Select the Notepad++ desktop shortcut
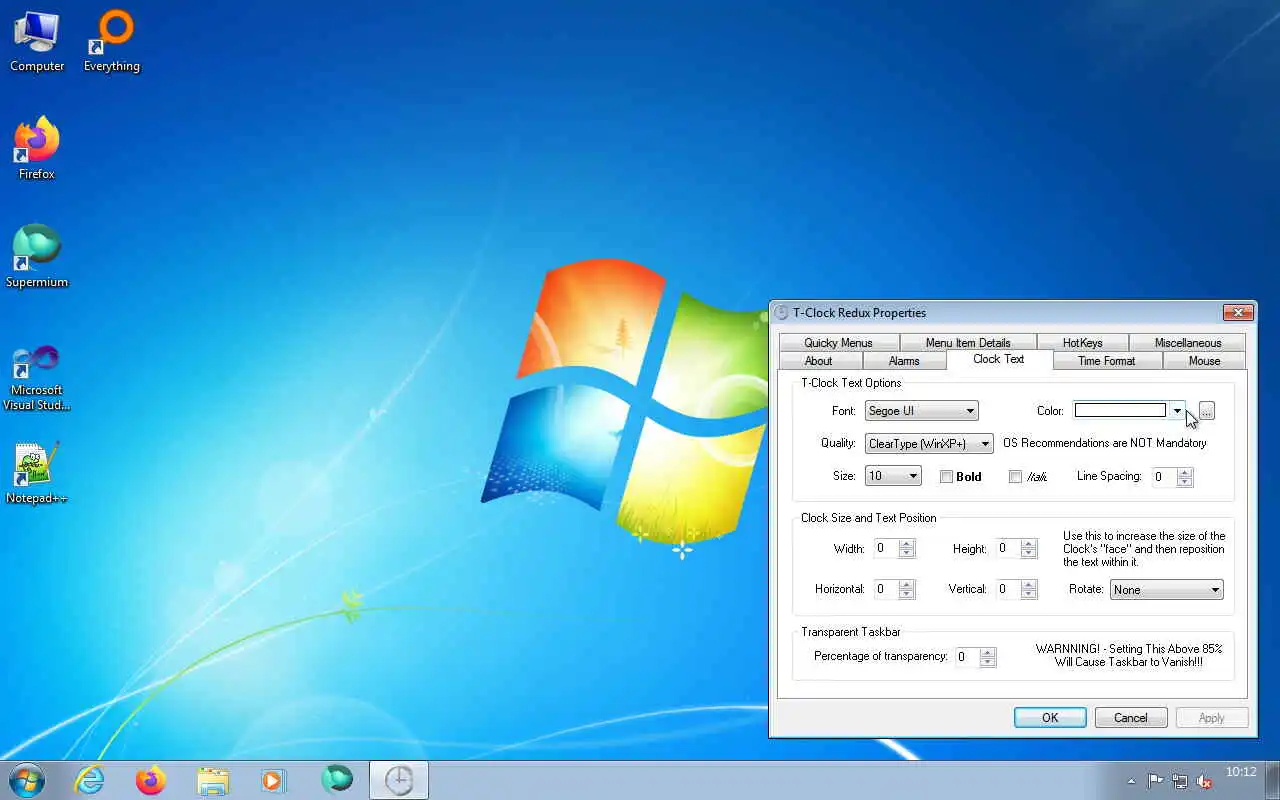Screen dimensions: 1280x800 tap(37, 473)
